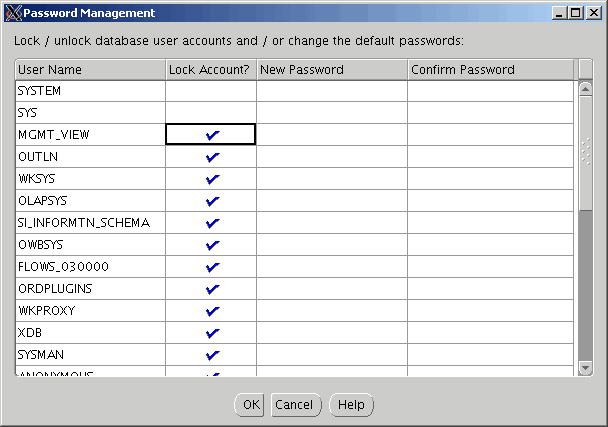Uncheck Lock Account for SYSMAN
608x427 pixels.
tap(211, 354)
